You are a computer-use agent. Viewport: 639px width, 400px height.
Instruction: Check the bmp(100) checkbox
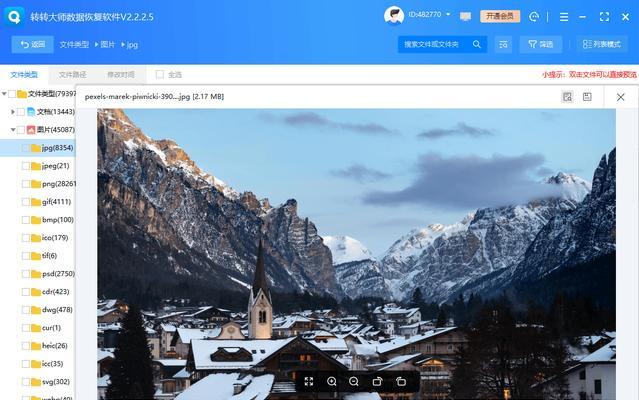(26, 220)
